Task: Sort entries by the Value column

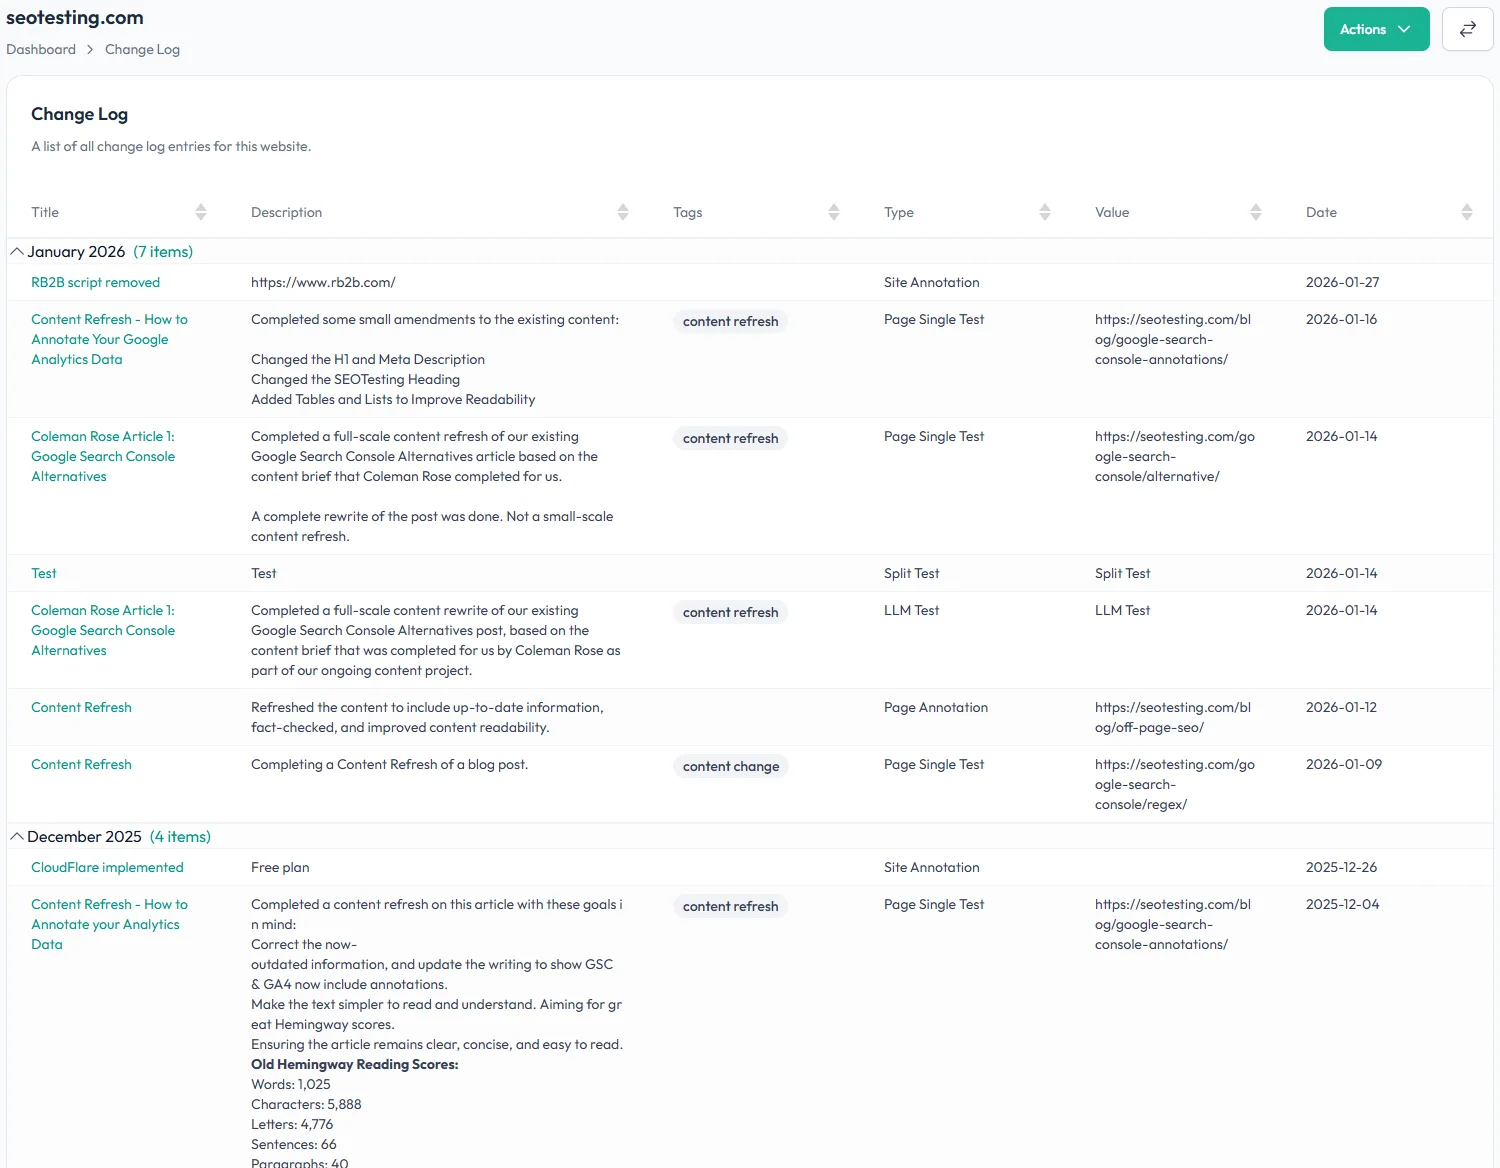Action: pyautogui.click(x=1257, y=212)
